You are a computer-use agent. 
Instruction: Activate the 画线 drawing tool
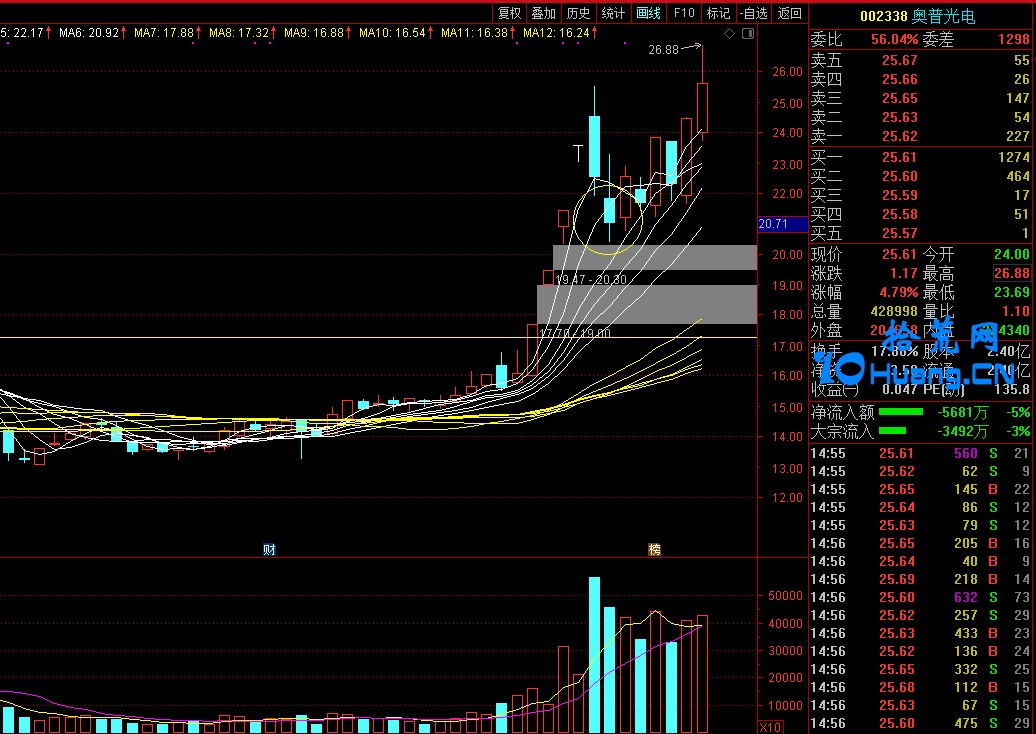pyautogui.click(x=648, y=13)
